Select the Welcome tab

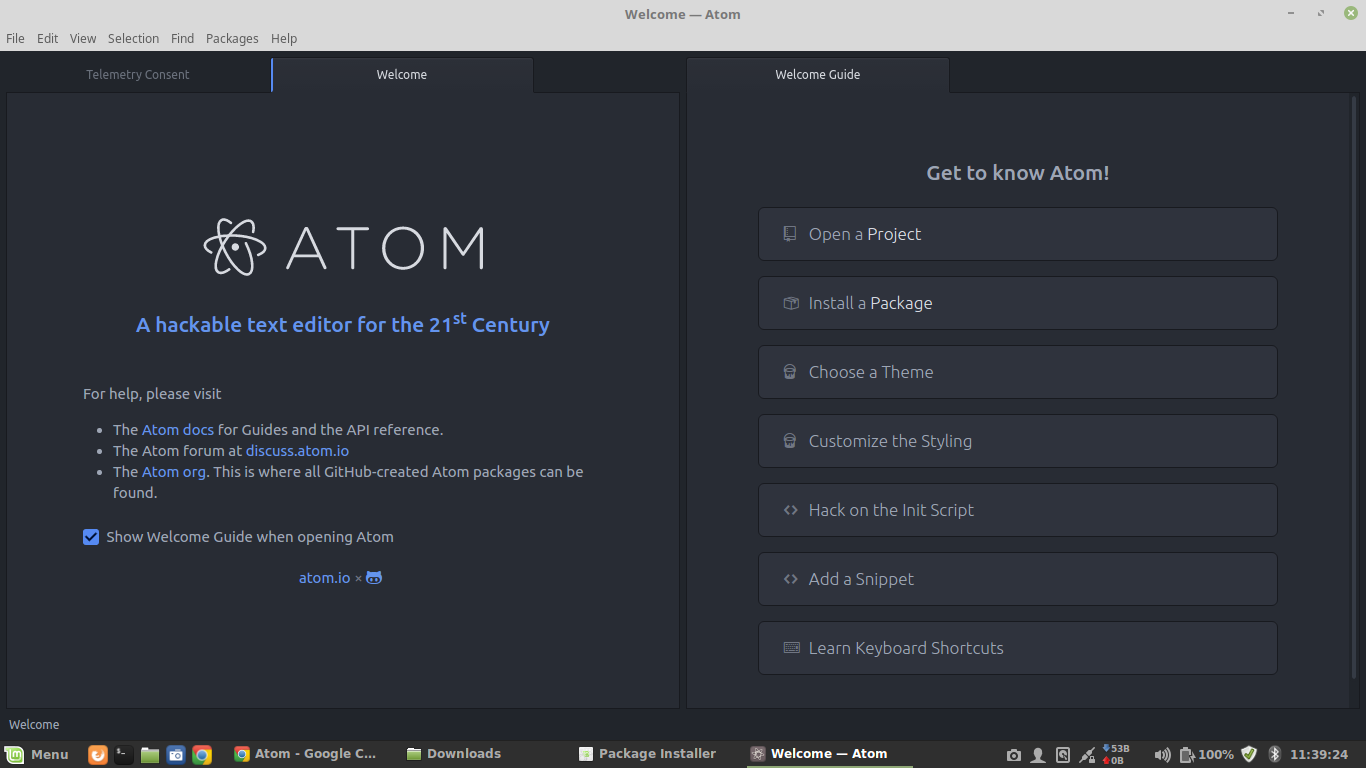pos(402,75)
